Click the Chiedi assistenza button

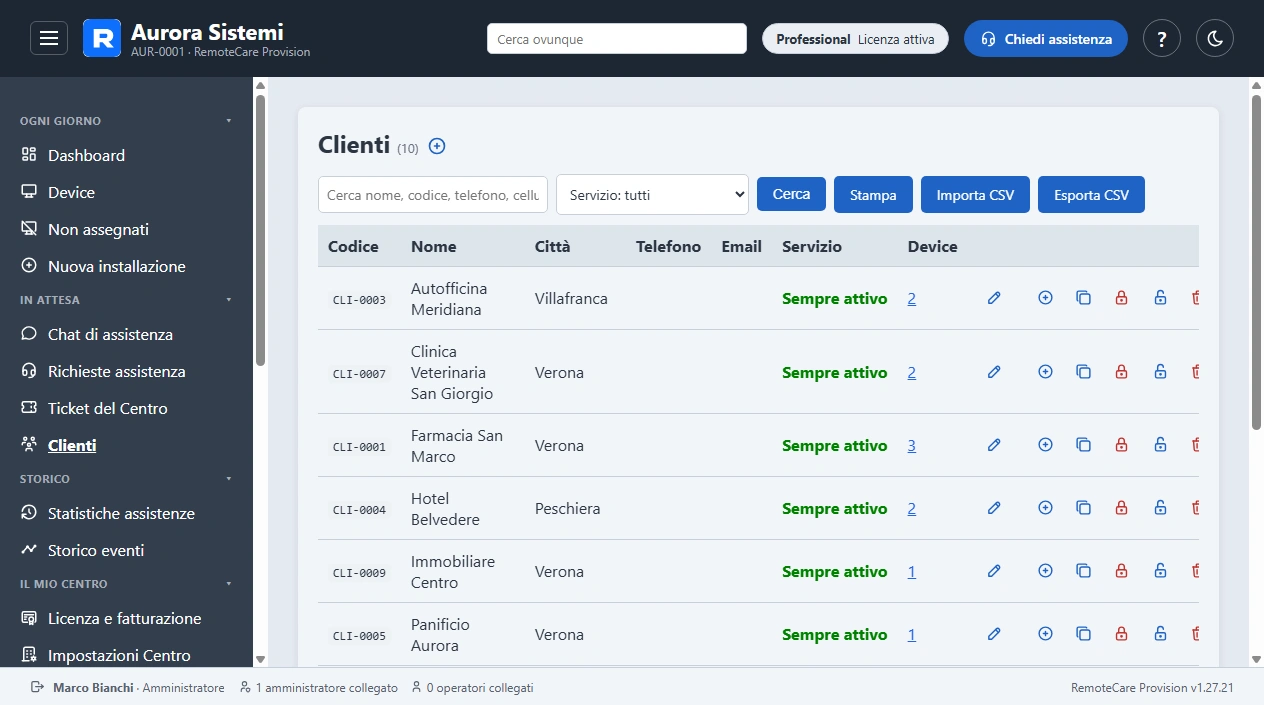click(x=1046, y=39)
